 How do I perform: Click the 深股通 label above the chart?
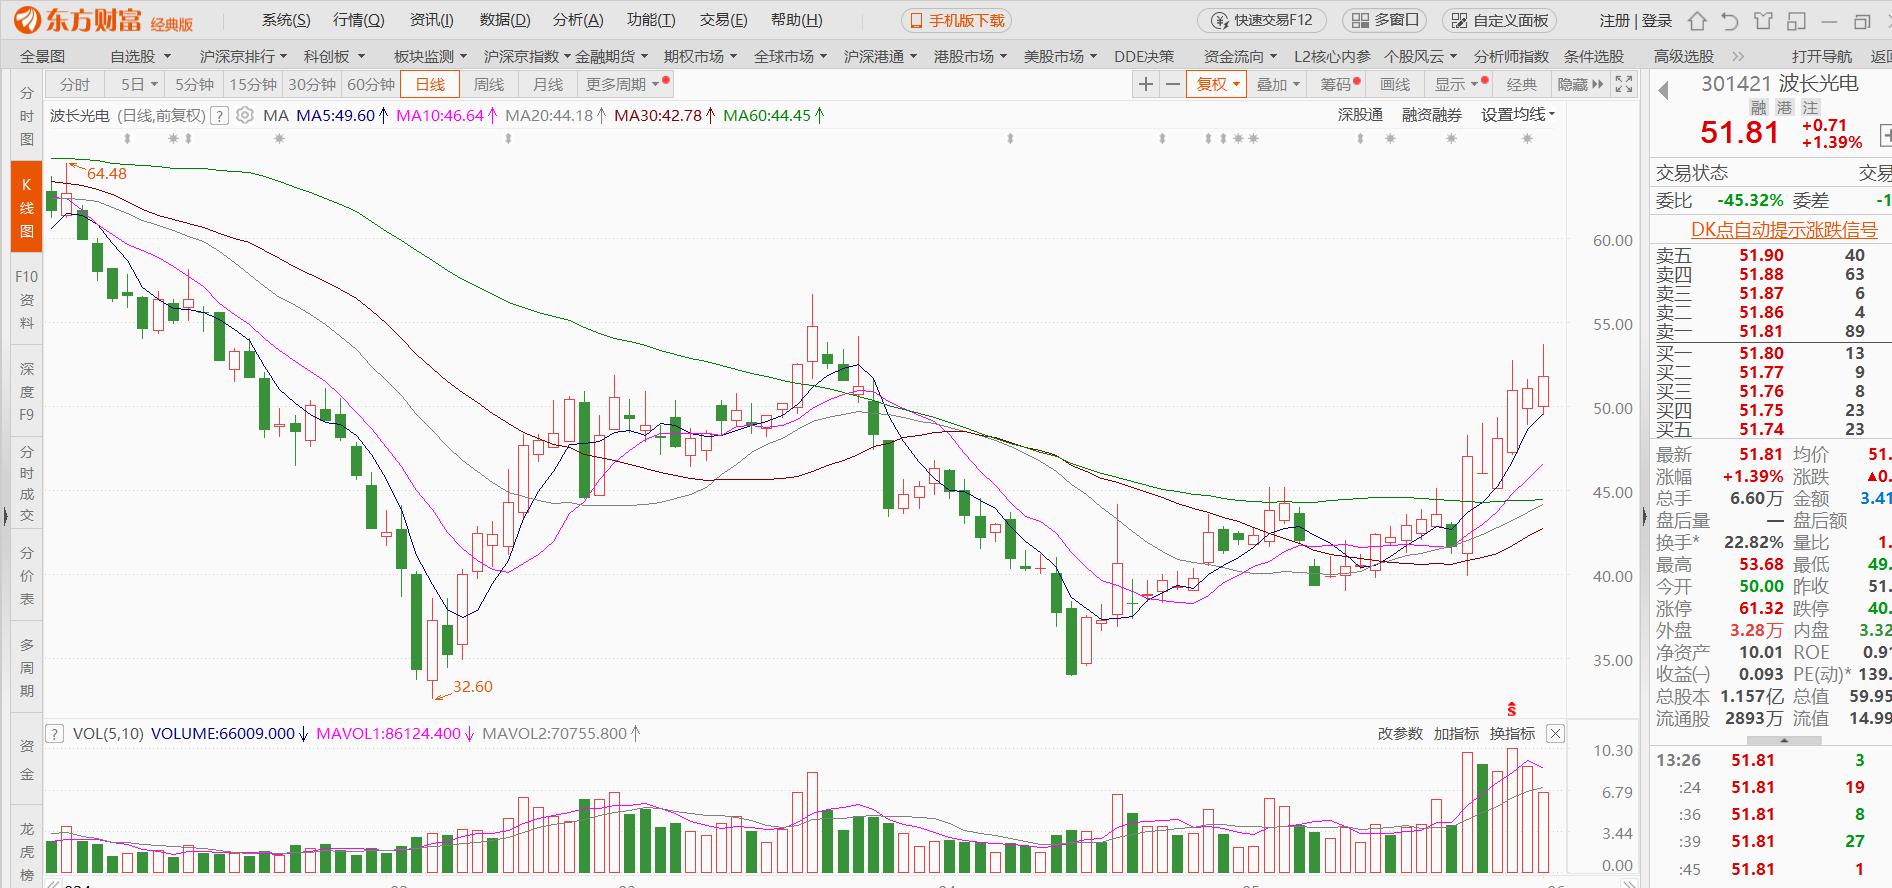point(1360,115)
